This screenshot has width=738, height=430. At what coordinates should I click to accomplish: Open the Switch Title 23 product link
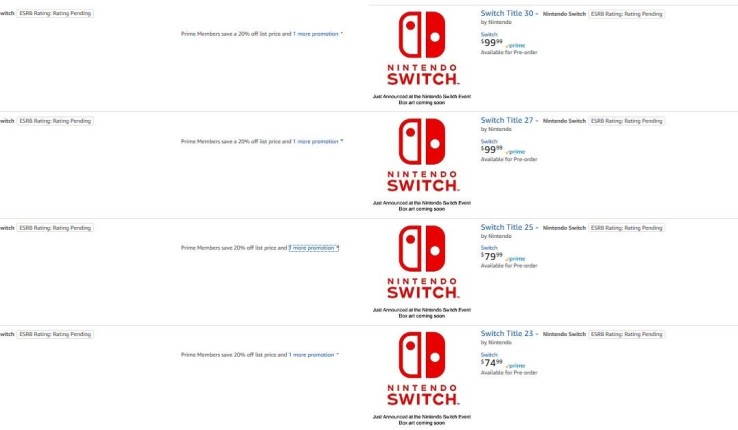[506, 333]
